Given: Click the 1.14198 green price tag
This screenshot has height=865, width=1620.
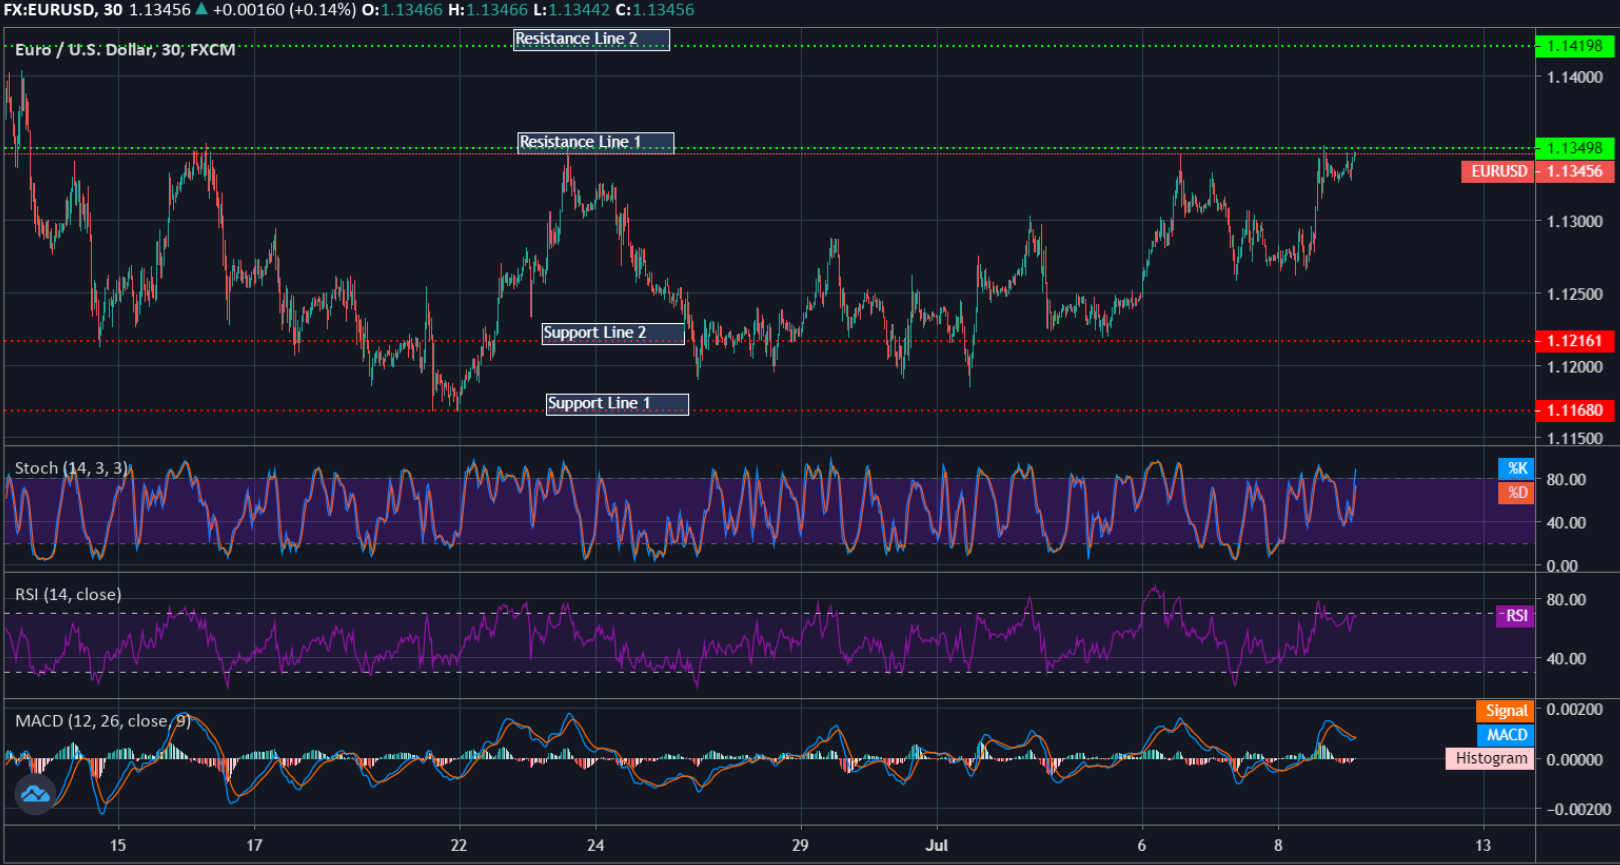Looking at the screenshot, I should click(x=1575, y=46).
